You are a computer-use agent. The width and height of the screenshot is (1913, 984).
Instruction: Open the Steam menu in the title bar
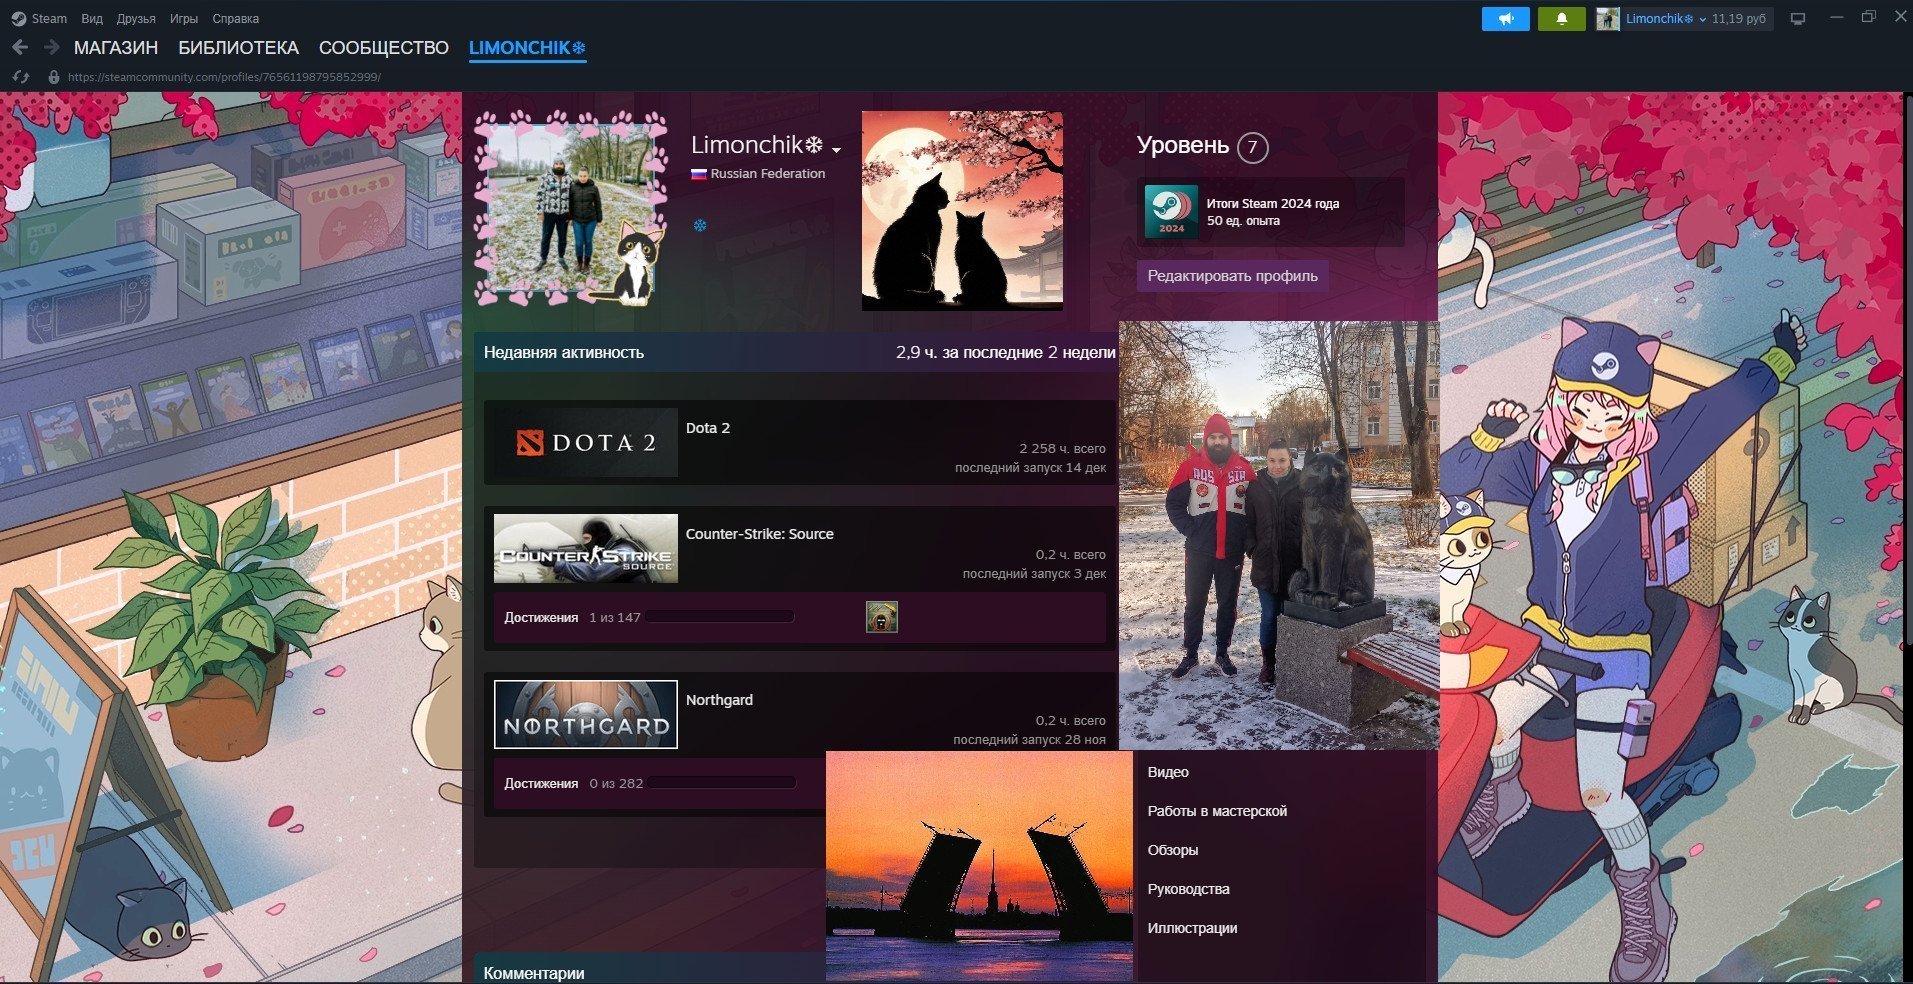click(39, 19)
